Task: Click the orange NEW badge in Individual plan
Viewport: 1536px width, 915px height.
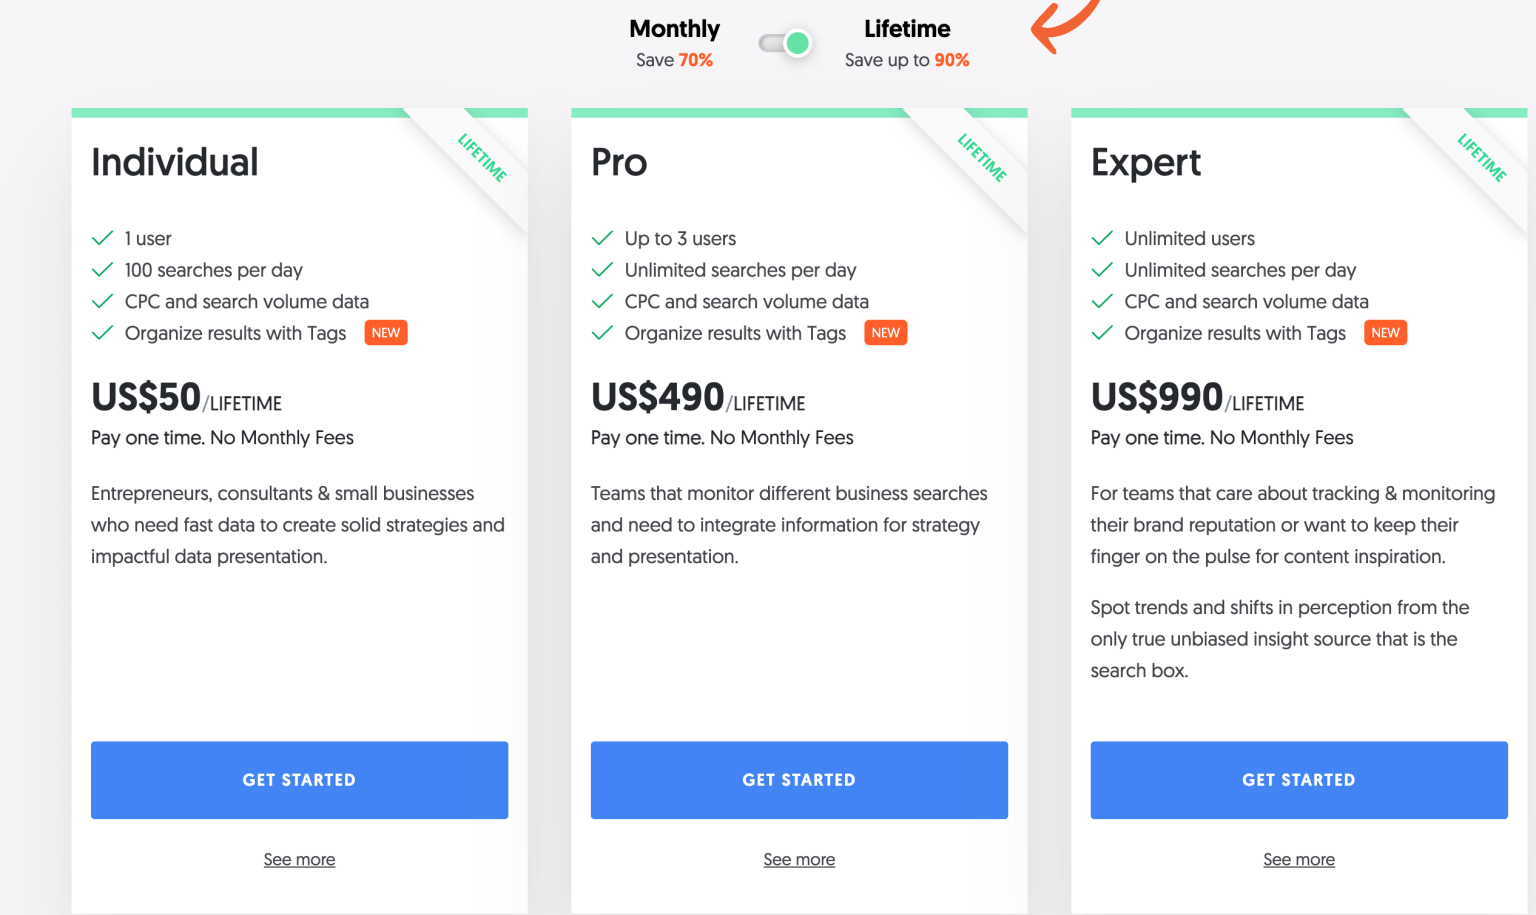Action: [386, 333]
